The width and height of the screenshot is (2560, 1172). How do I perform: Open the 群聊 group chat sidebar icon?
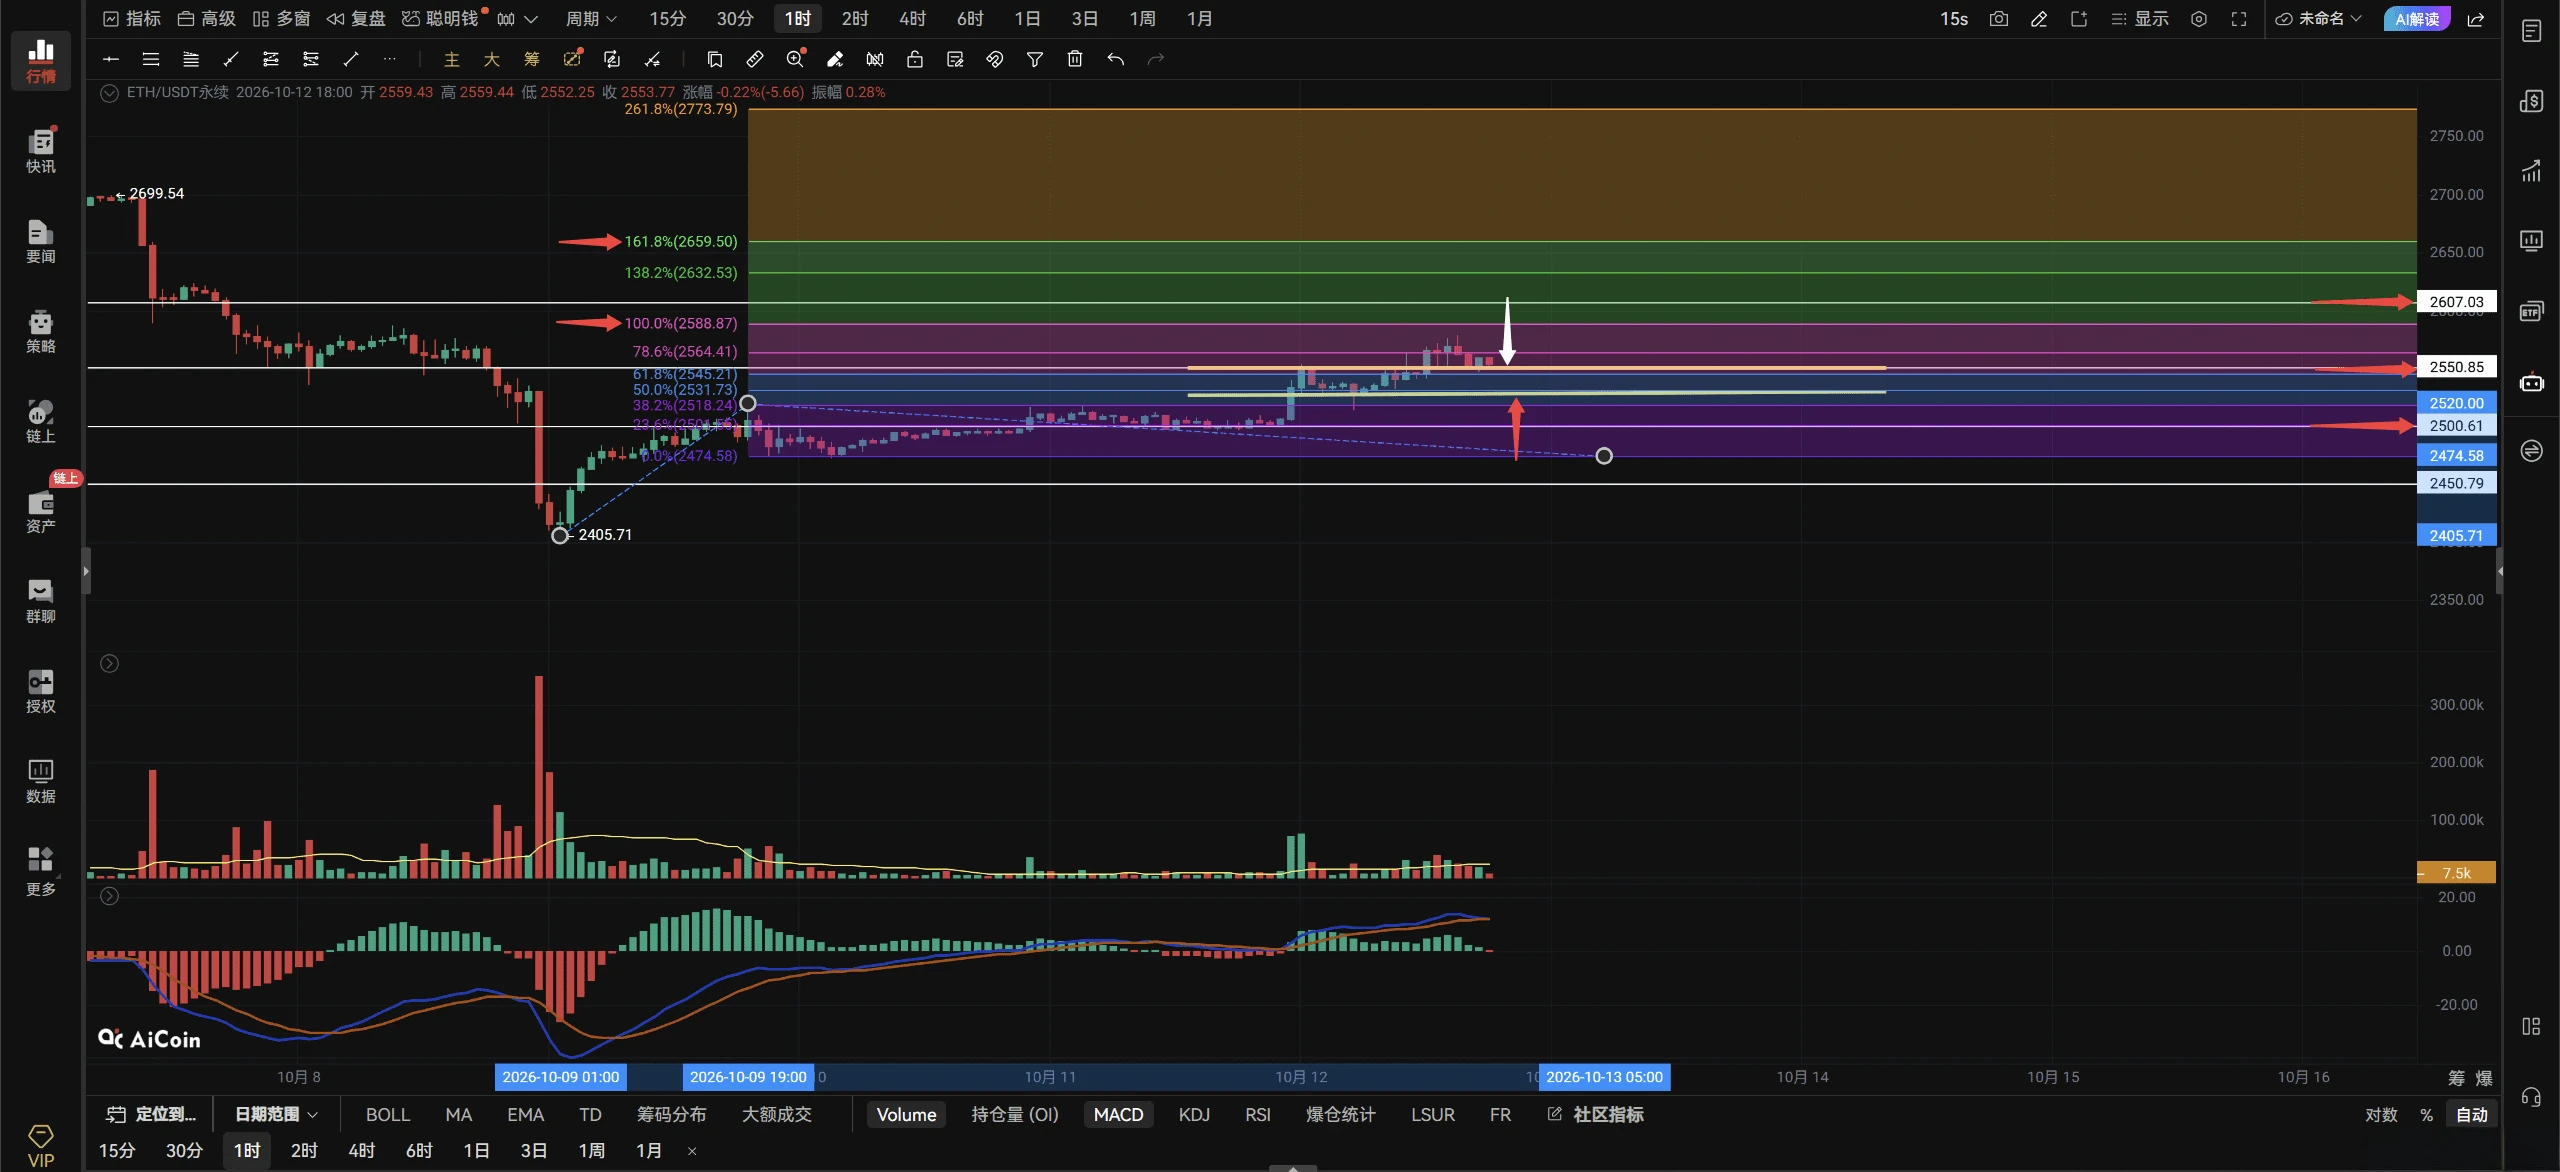coord(41,601)
